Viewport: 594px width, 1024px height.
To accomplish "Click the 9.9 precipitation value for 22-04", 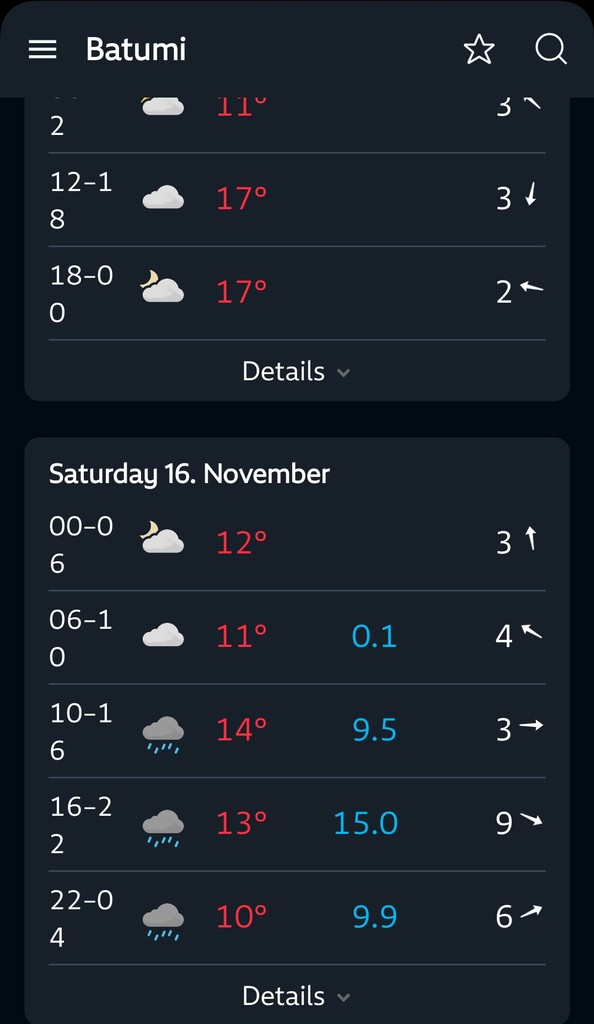I will (x=375, y=916).
